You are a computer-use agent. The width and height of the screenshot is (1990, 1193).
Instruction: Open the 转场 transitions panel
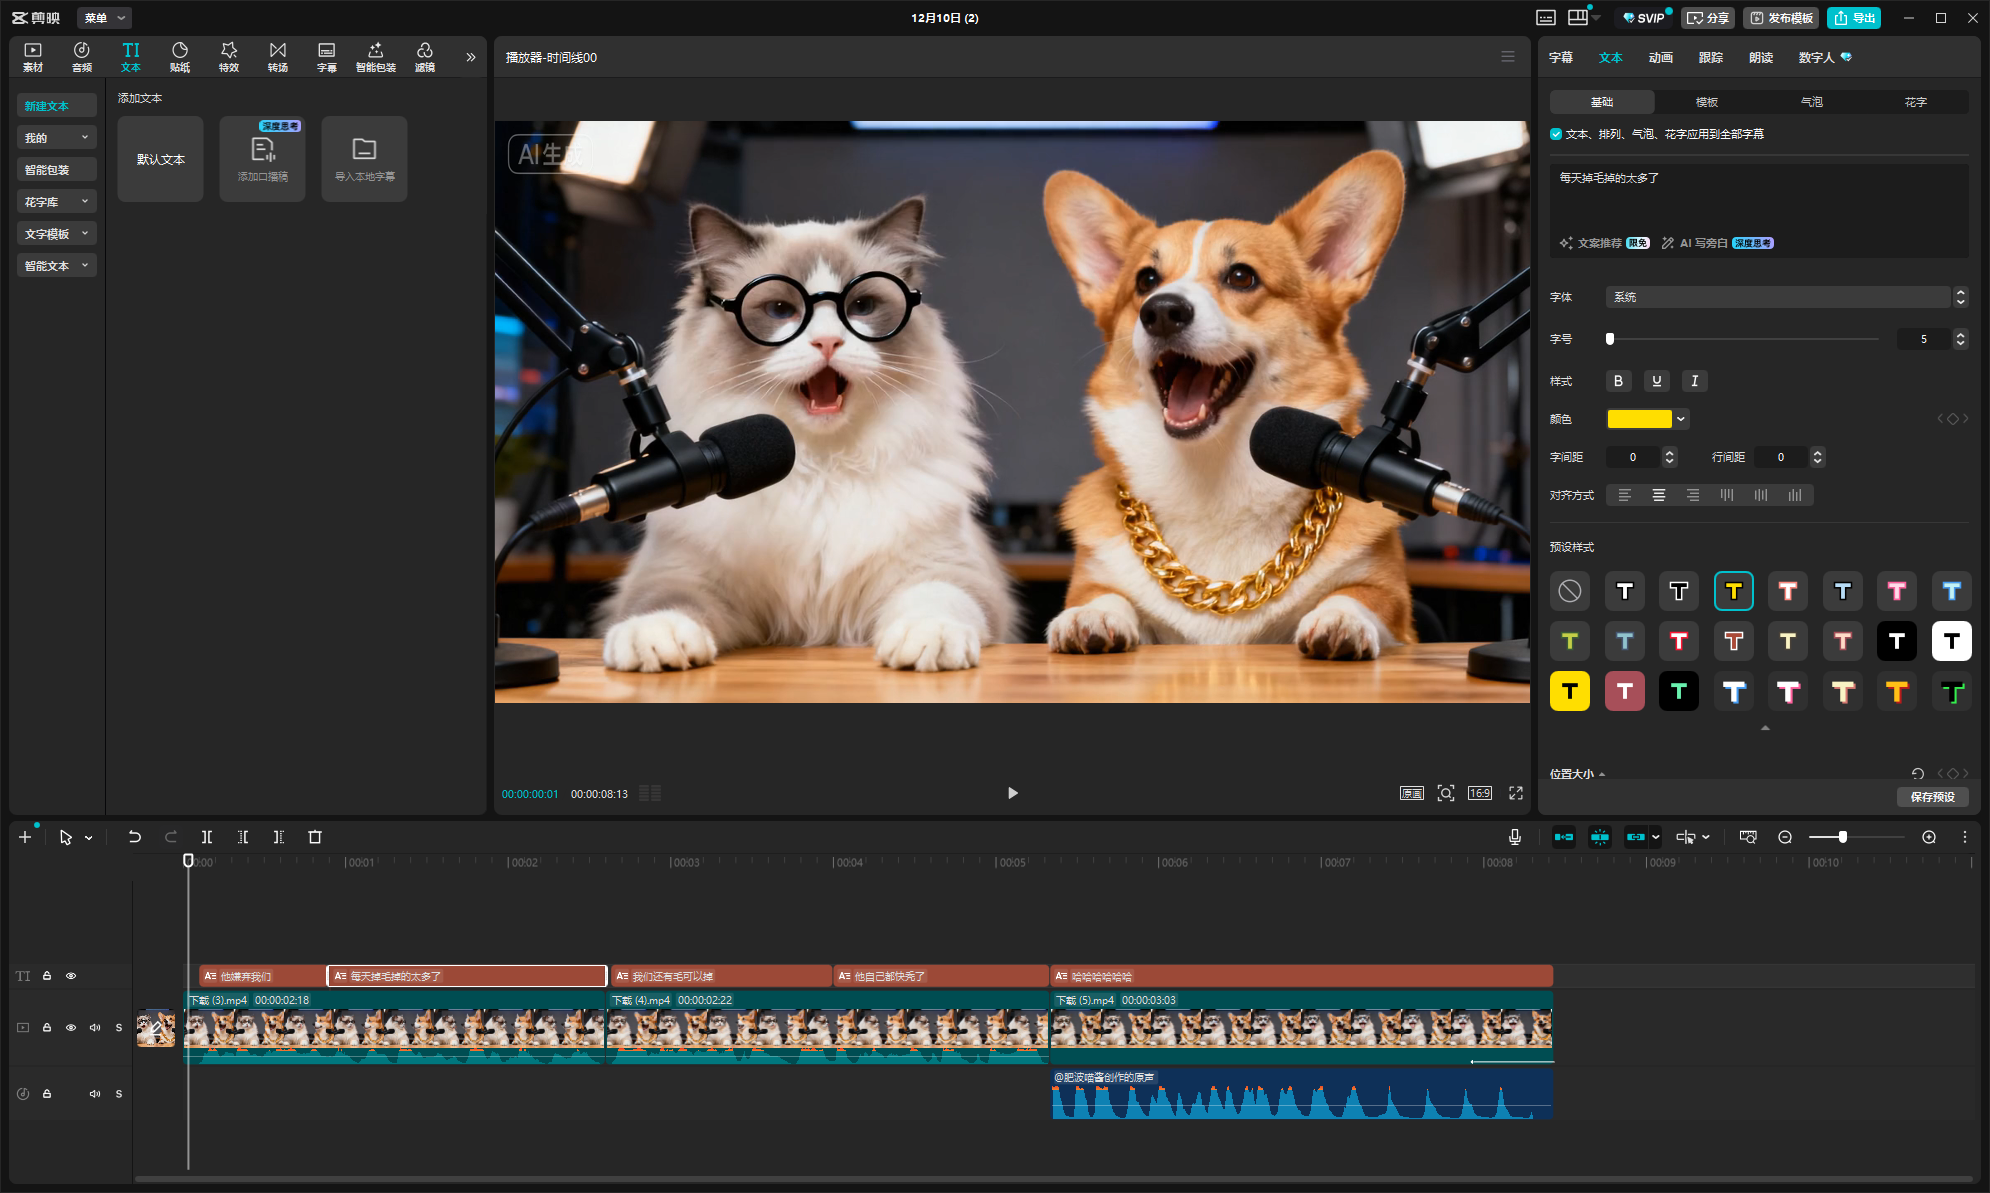pos(278,56)
